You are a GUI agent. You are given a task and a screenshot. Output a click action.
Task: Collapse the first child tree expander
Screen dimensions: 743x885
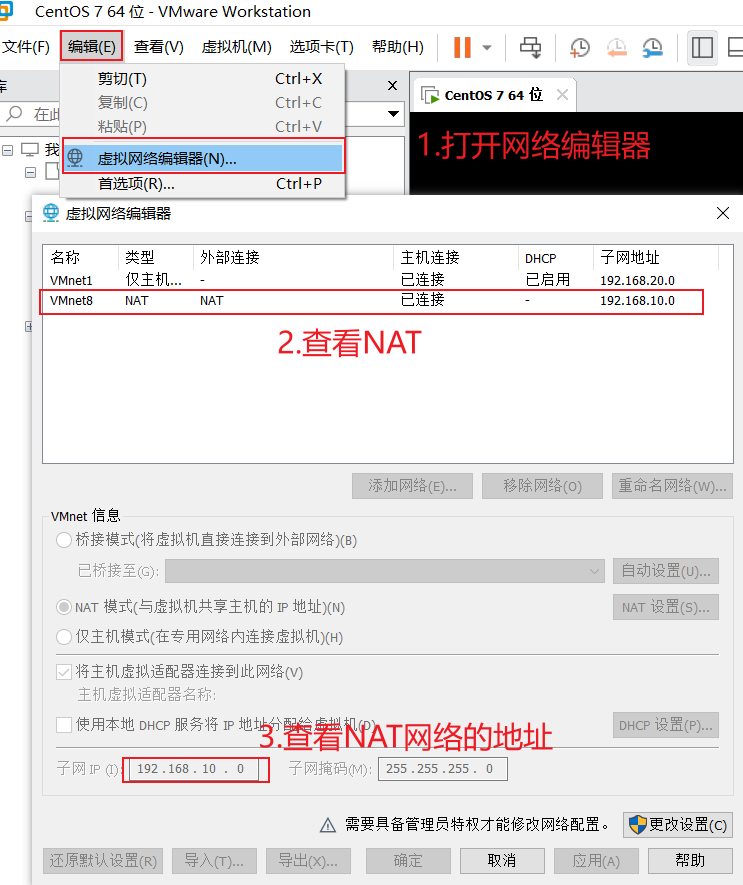pyautogui.click(x=30, y=172)
